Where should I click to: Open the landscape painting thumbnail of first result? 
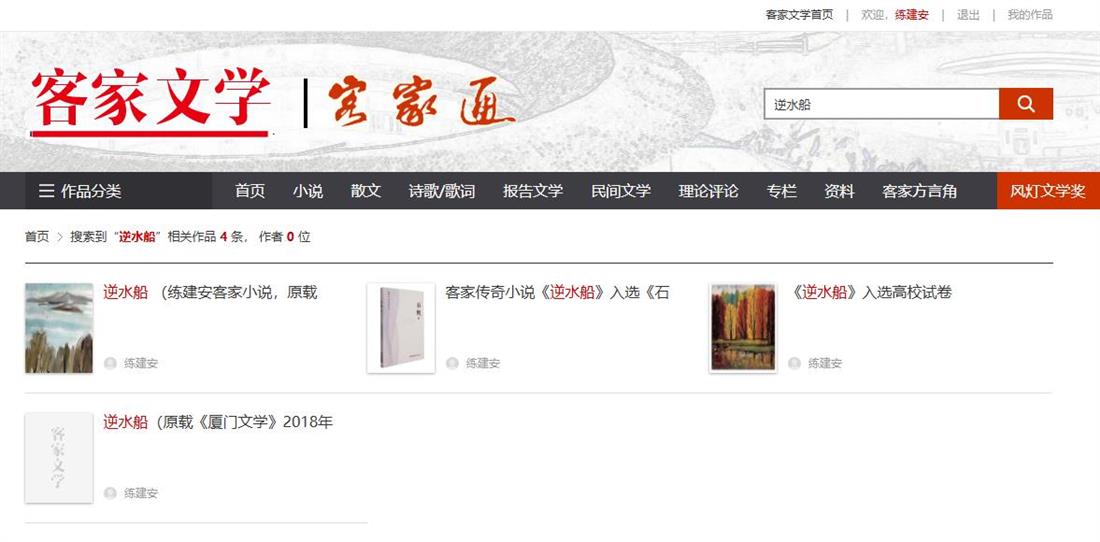59,327
